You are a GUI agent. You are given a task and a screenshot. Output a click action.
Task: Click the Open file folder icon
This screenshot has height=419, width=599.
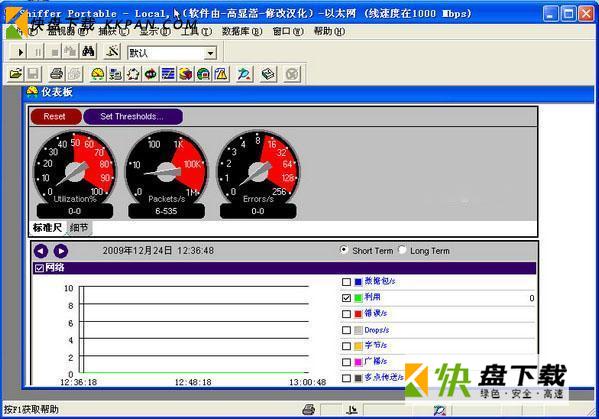[x=16, y=74]
